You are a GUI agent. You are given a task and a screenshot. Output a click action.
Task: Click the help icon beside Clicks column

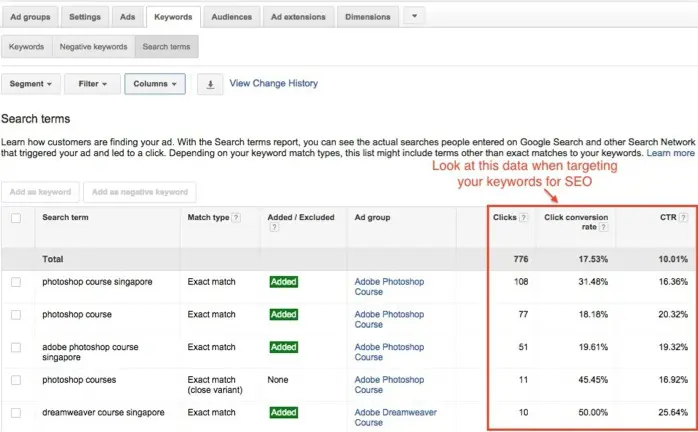524,217
